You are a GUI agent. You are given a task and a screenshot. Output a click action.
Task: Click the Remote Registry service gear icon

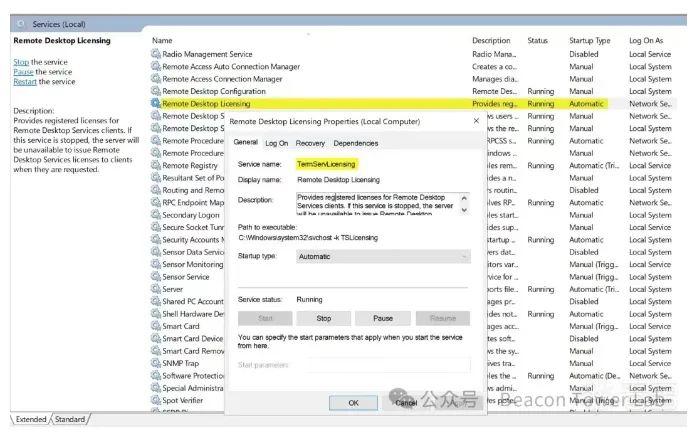[x=156, y=165]
